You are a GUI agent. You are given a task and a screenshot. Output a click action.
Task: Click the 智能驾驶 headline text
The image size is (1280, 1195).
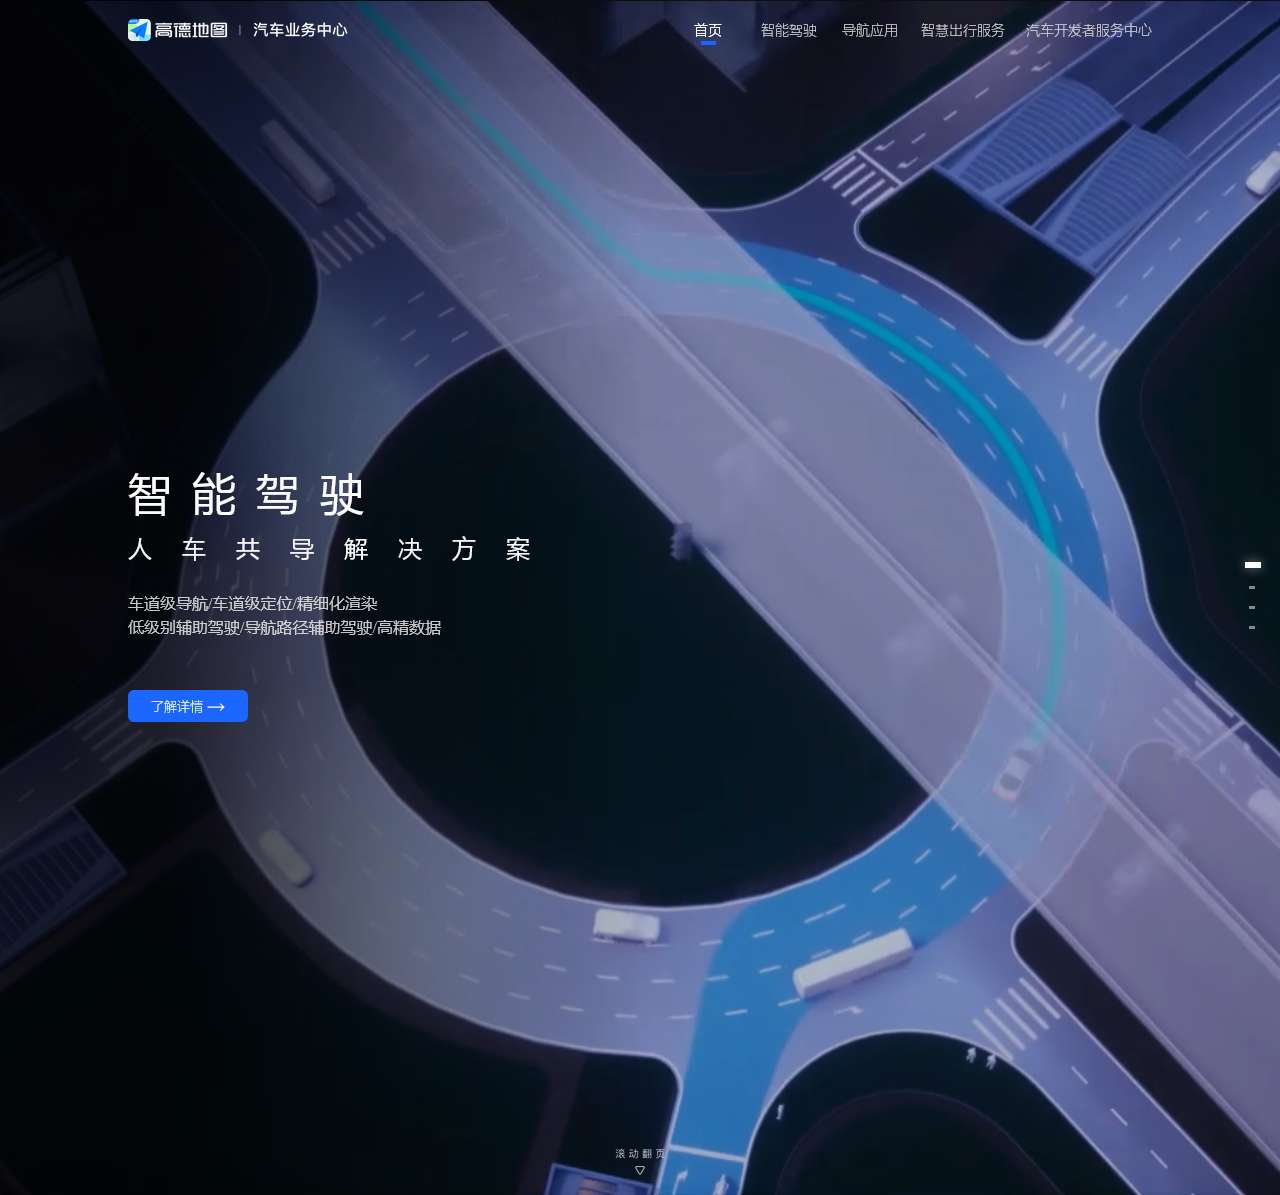[x=246, y=494]
